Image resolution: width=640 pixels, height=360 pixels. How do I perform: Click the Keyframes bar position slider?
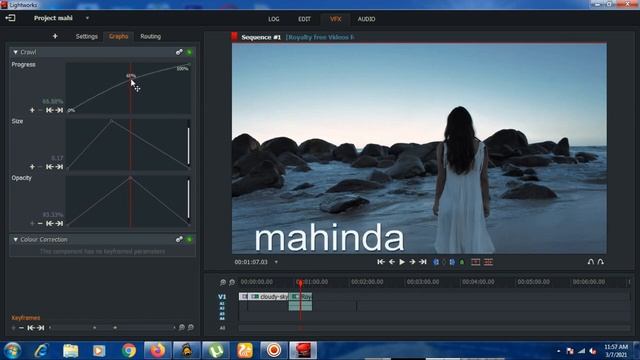coord(112,328)
